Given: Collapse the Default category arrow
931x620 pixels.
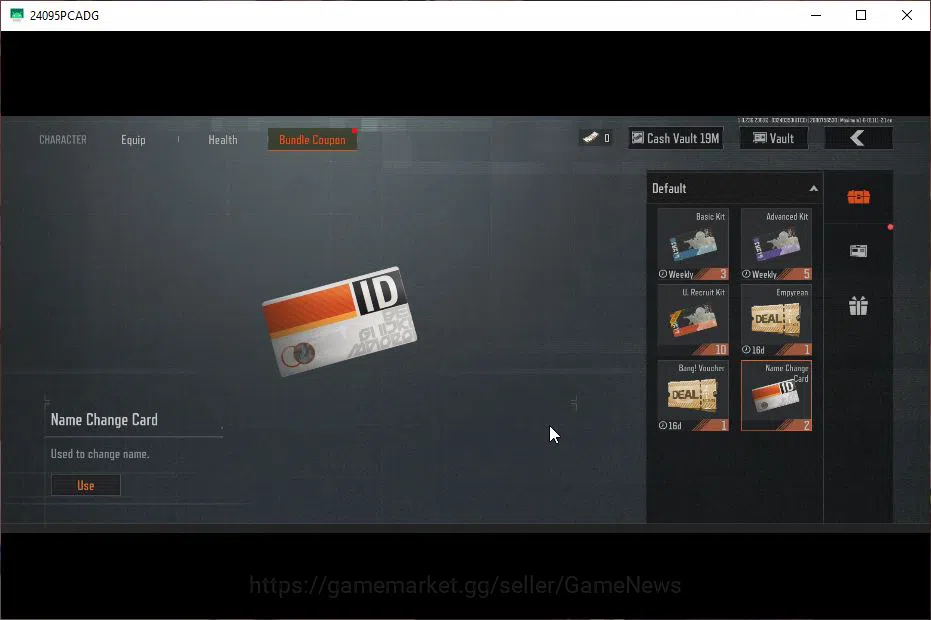Looking at the screenshot, I should tap(813, 188).
